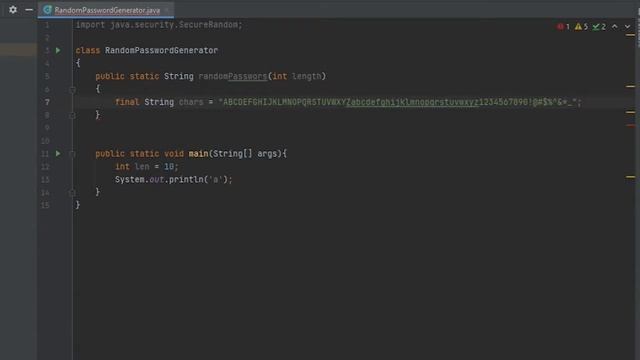Place the cursor on the import java.security.SecureRandom line
640x360 pixels.
click(159, 25)
